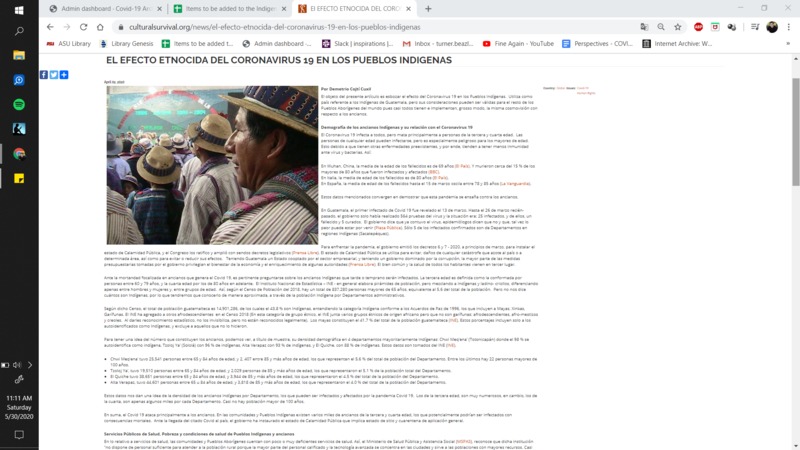Go back to the previous page
The width and height of the screenshot is (800, 450).
pos(50,27)
